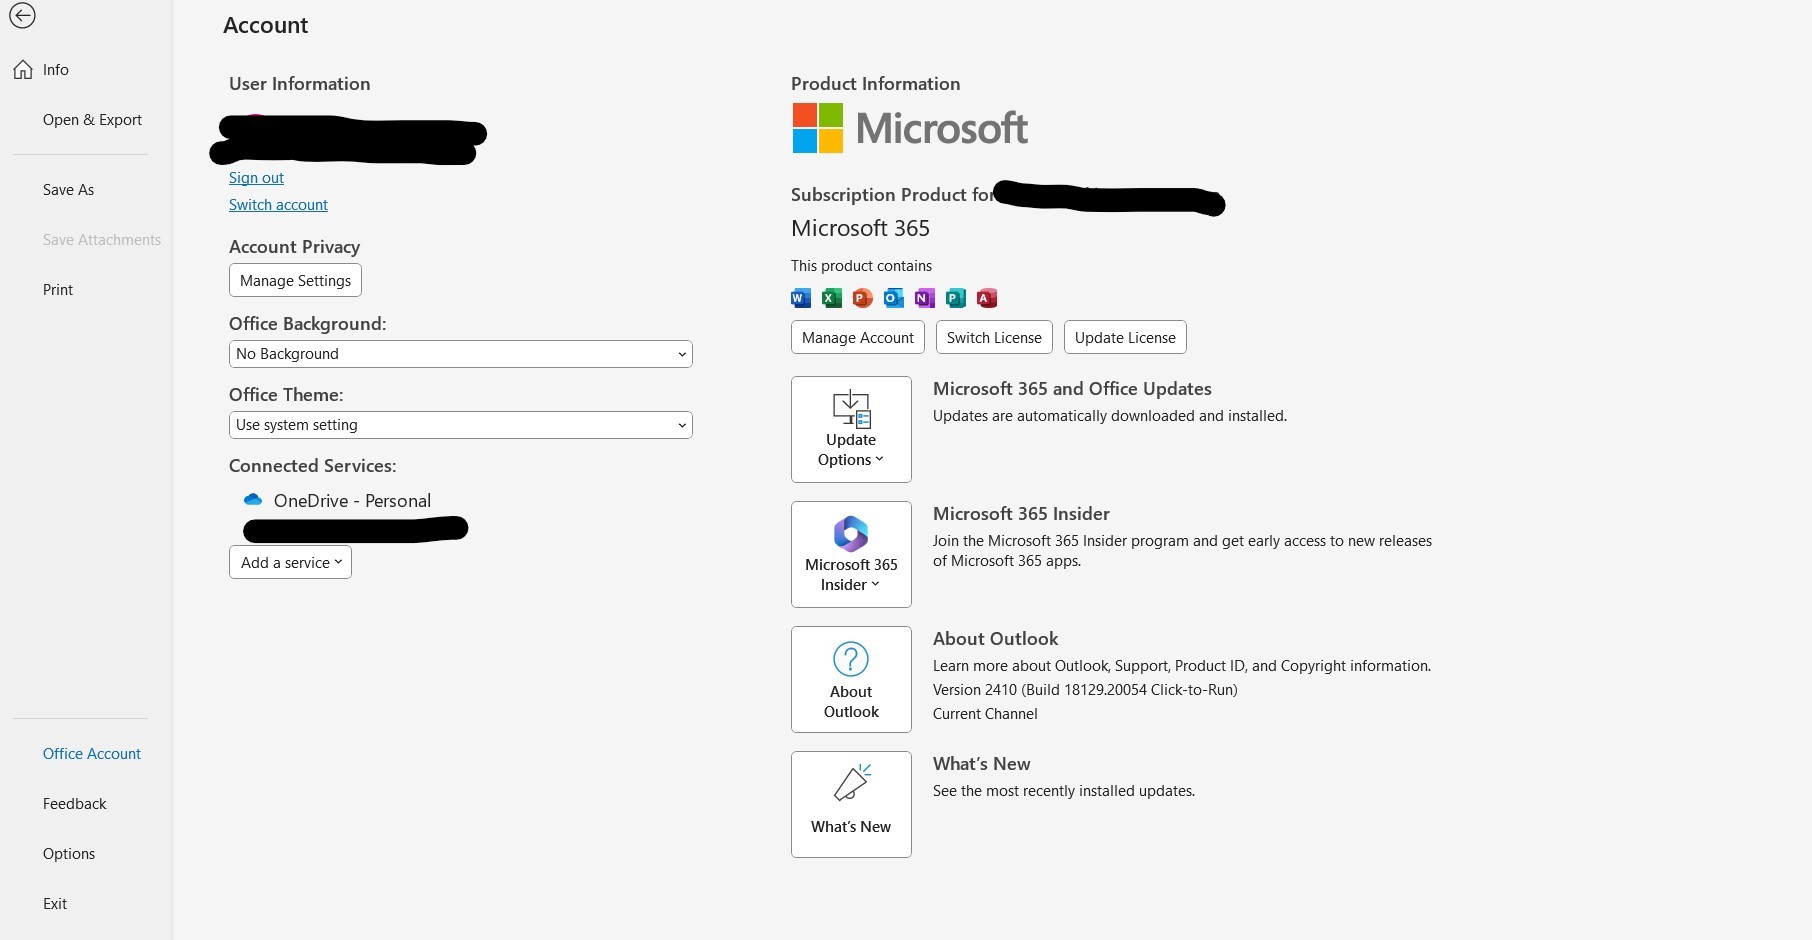Image resolution: width=1812 pixels, height=940 pixels.
Task: Select the PowerPoint icon under This product contains
Action: [862, 298]
